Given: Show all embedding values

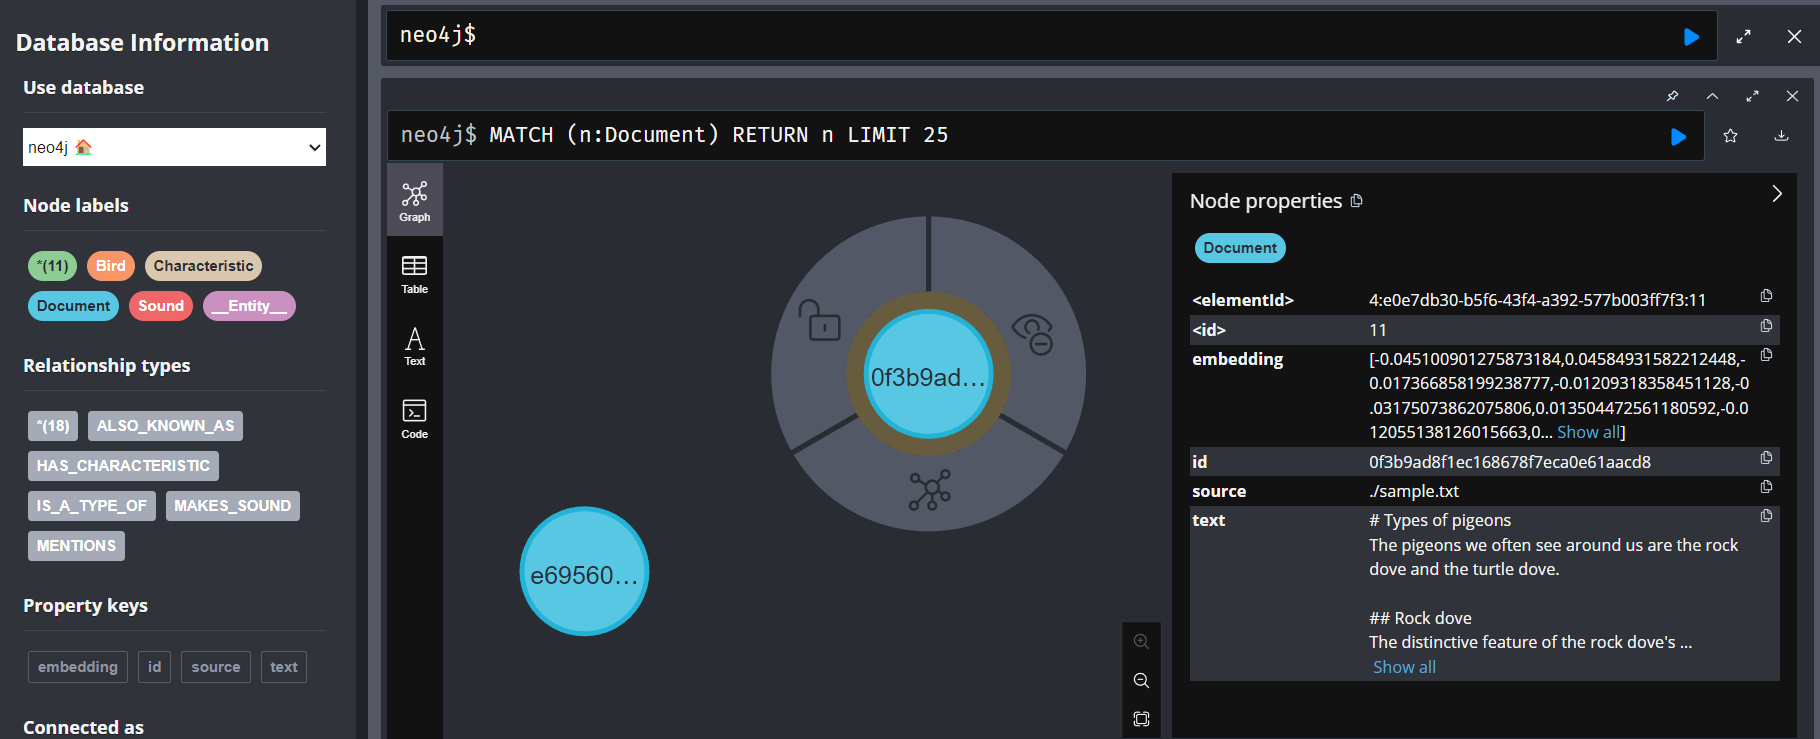Looking at the screenshot, I should tap(1588, 432).
